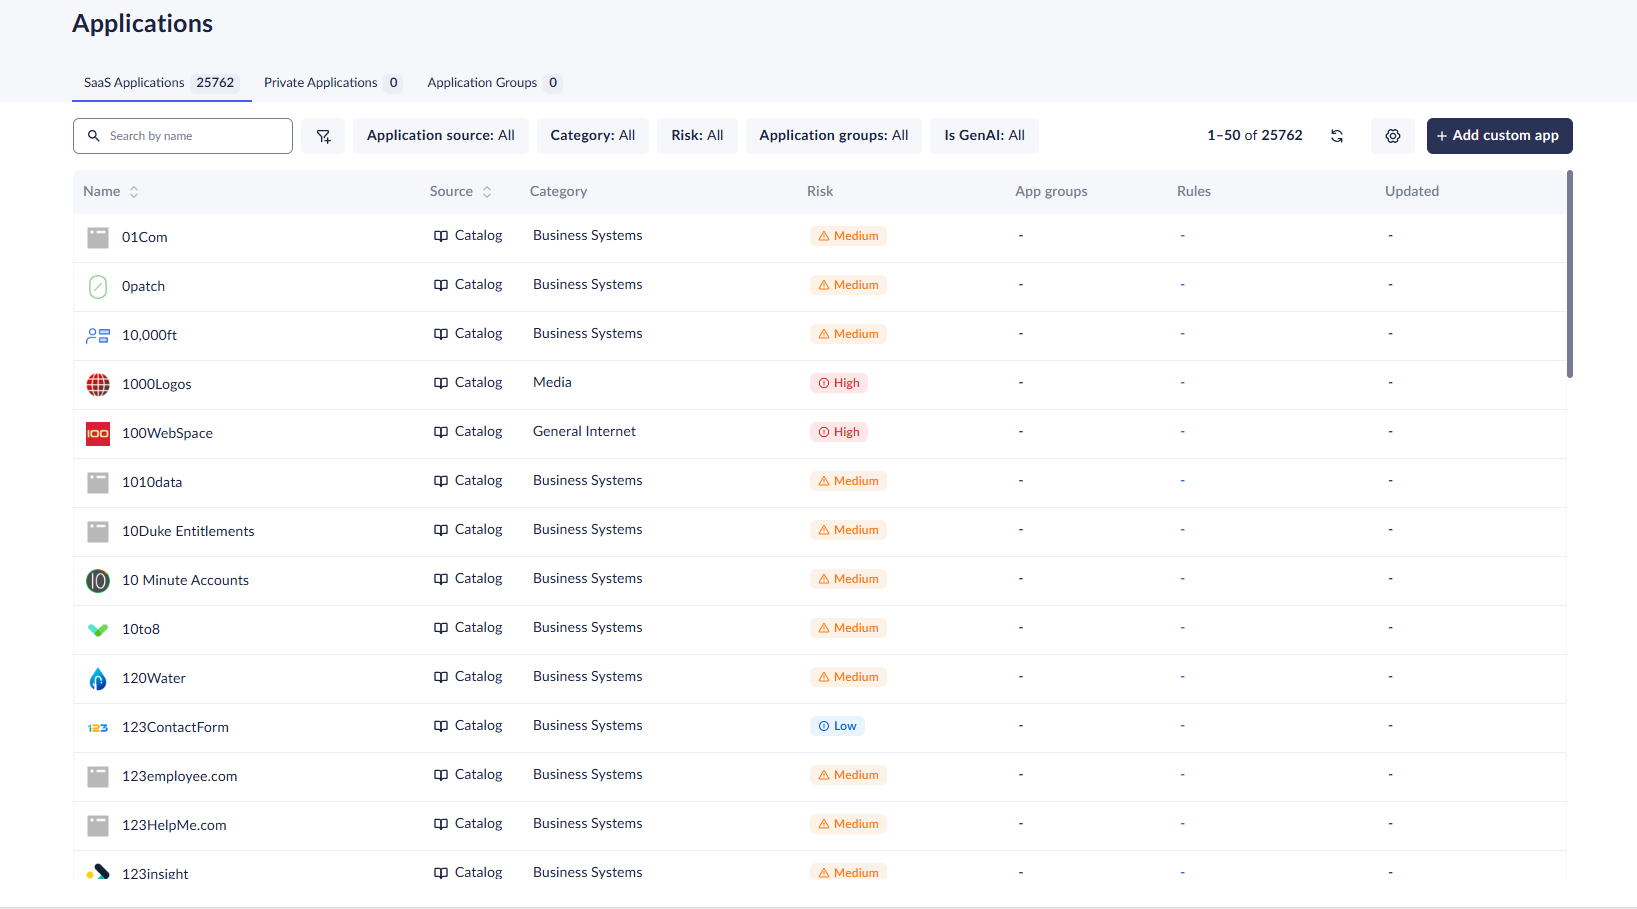This screenshot has height=909, width=1637.
Task: Click the 10 Minute Accounts logo
Action: click(x=98, y=581)
